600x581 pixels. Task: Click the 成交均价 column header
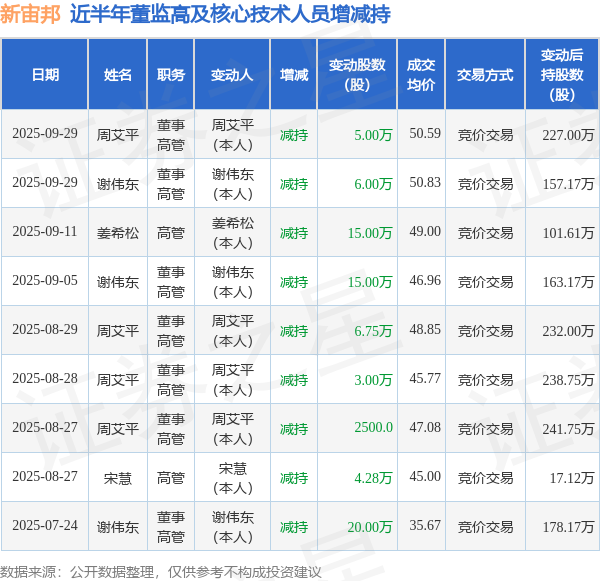(421, 74)
